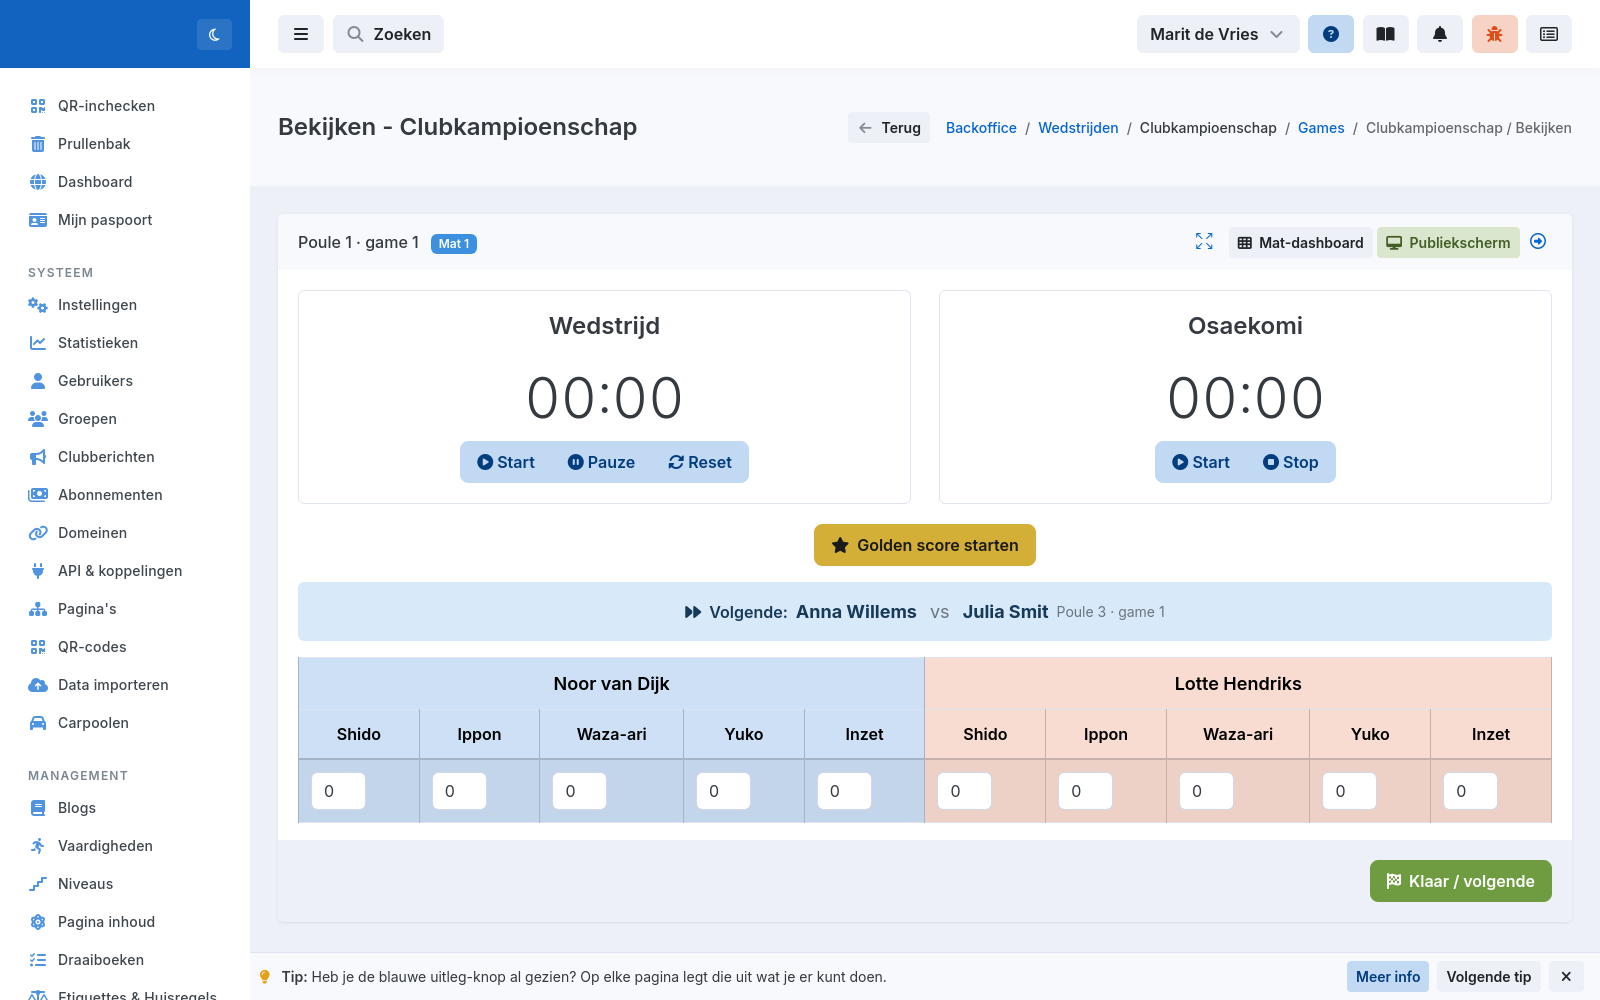The image size is (1600, 1000).
Task: Report a bug with the bug icon
Action: [x=1495, y=34]
